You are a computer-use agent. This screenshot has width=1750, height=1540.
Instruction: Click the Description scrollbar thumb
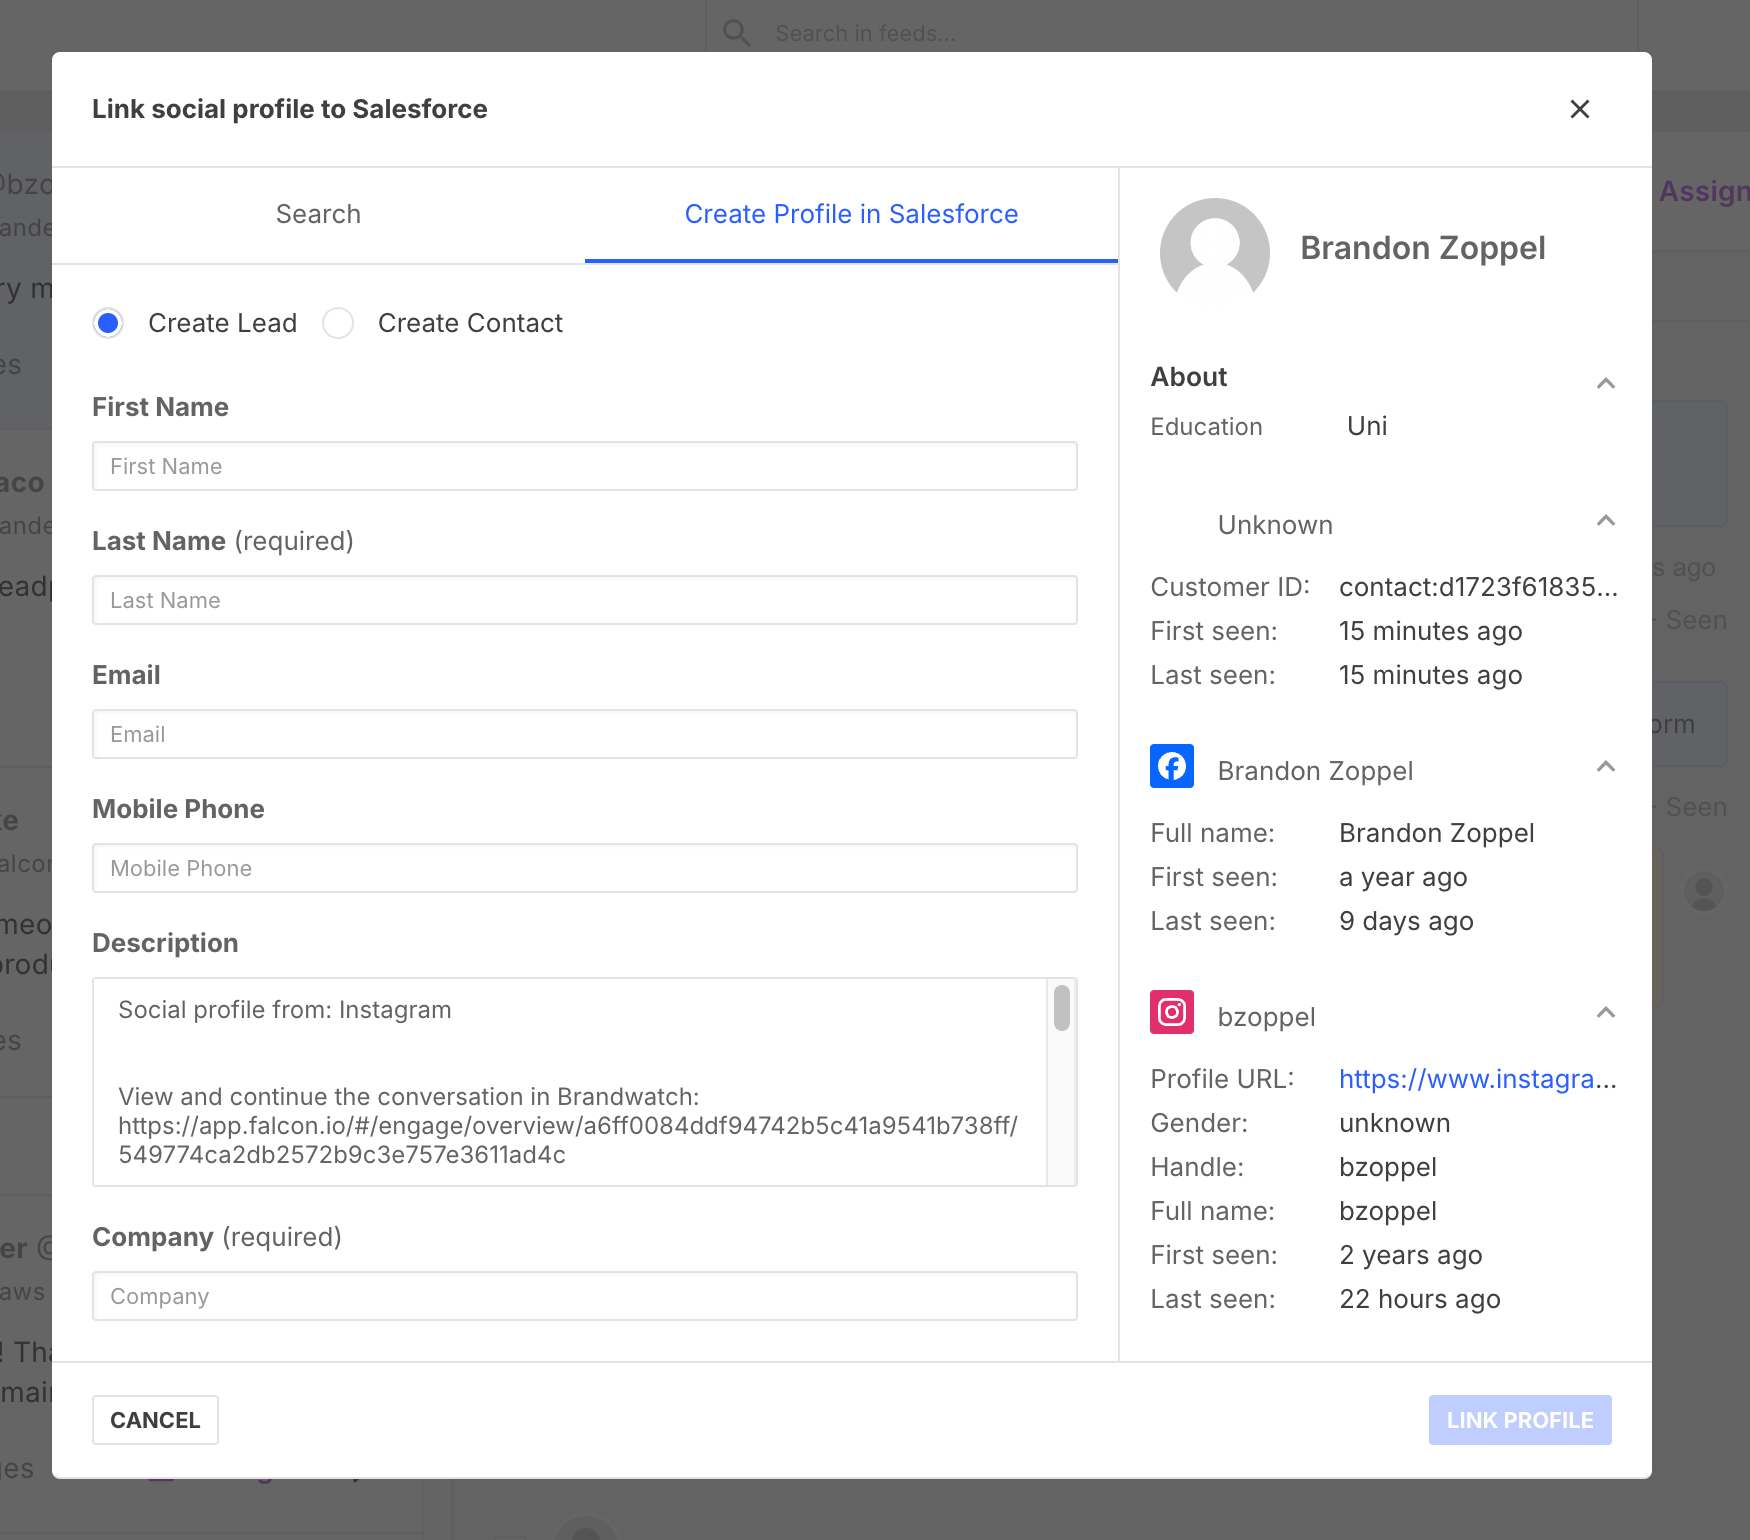point(1062,1007)
